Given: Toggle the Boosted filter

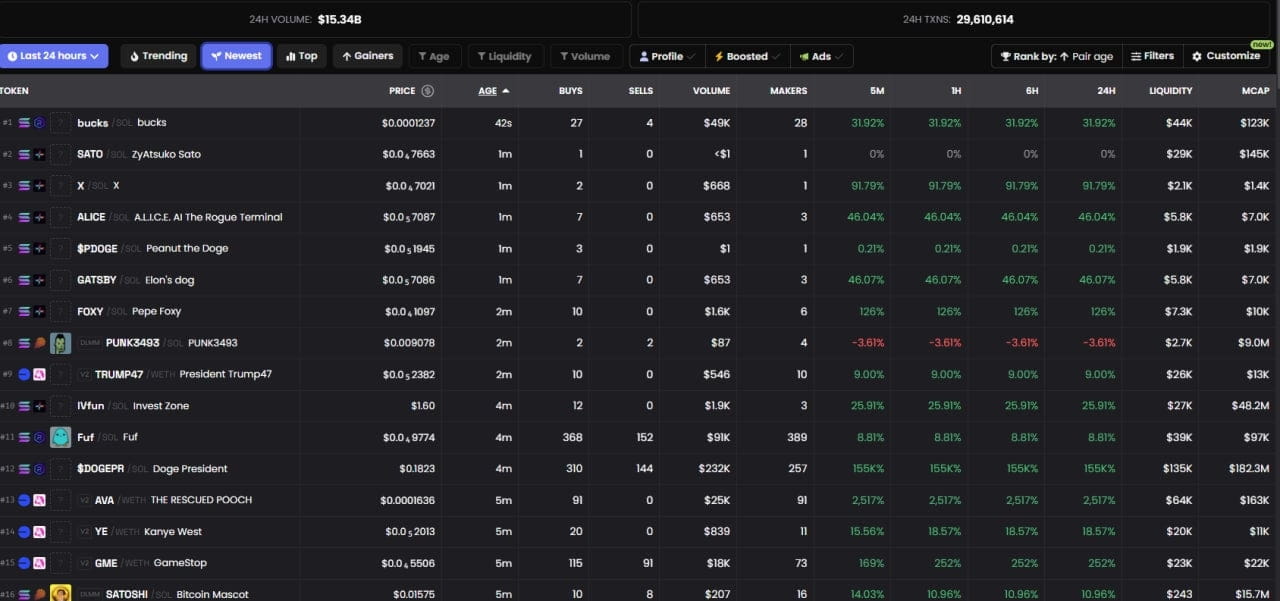Looking at the screenshot, I should pyautogui.click(x=747, y=56).
